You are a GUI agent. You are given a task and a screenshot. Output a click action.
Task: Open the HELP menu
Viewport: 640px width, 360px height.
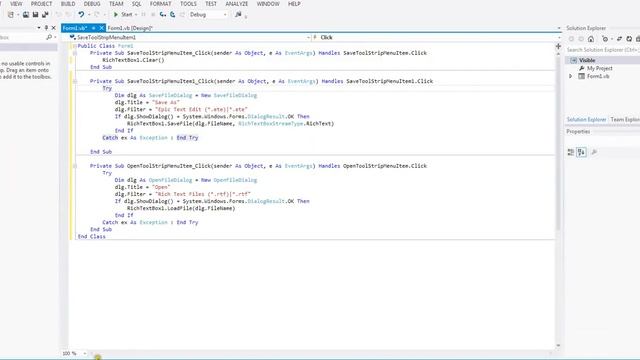(294, 4)
